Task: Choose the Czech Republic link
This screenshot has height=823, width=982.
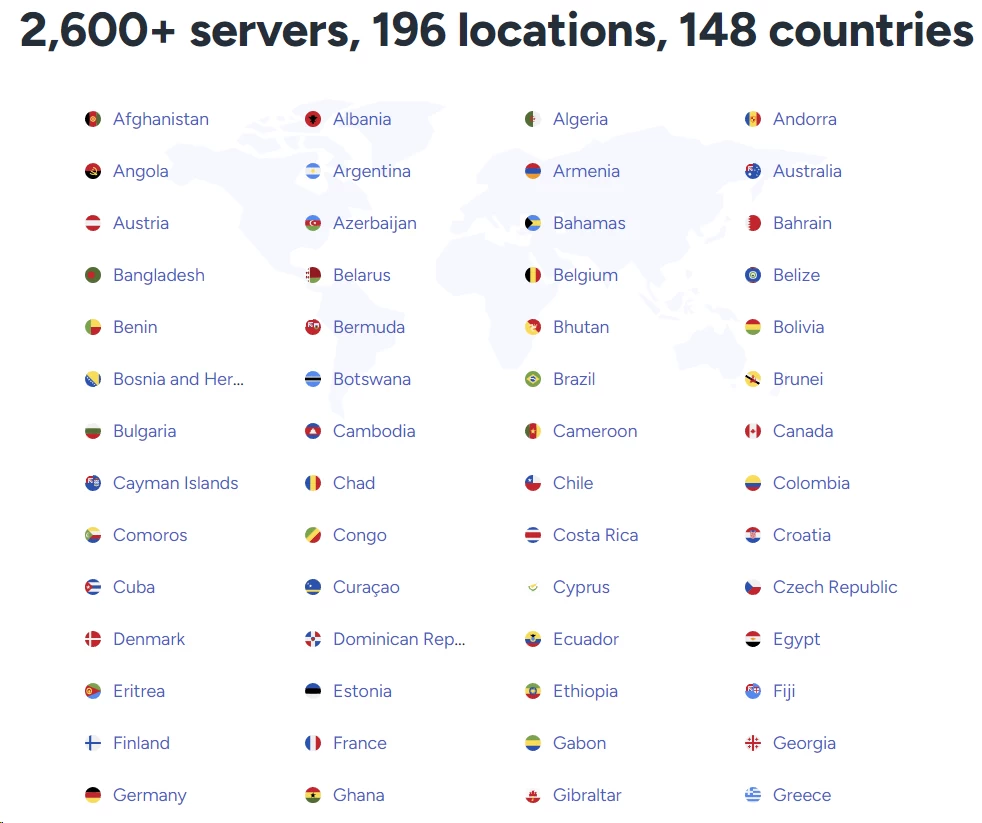Action: point(835,587)
